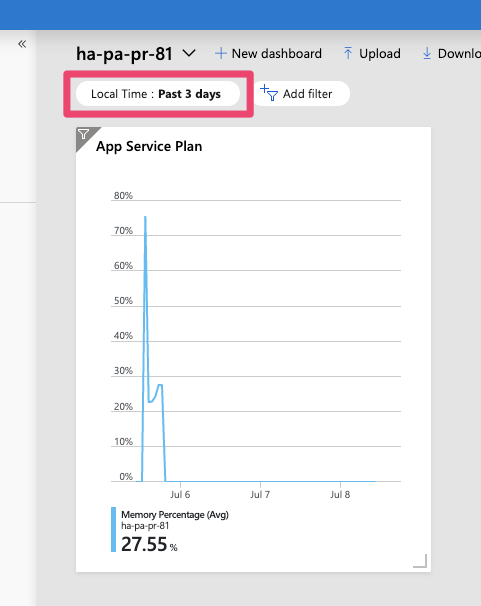
Task: Click the 80% axis label
Action: coord(123,196)
